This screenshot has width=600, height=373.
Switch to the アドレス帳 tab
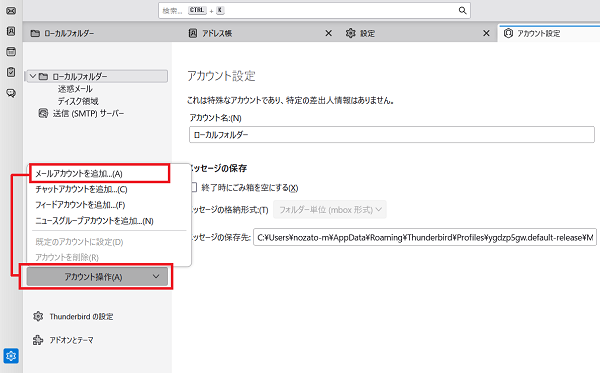[x=217, y=34]
